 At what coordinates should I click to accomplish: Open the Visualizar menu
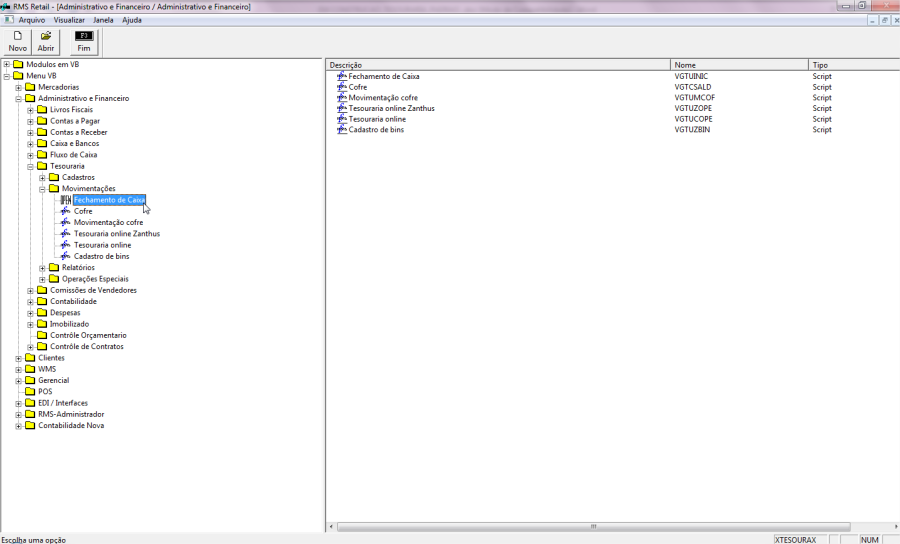(x=69, y=20)
